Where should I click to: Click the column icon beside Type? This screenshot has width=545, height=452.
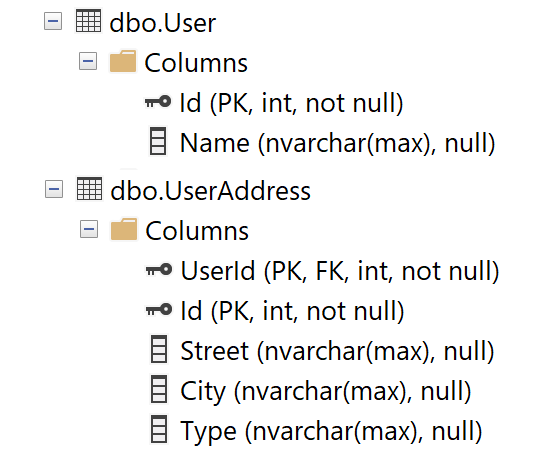pyautogui.click(x=159, y=429)
